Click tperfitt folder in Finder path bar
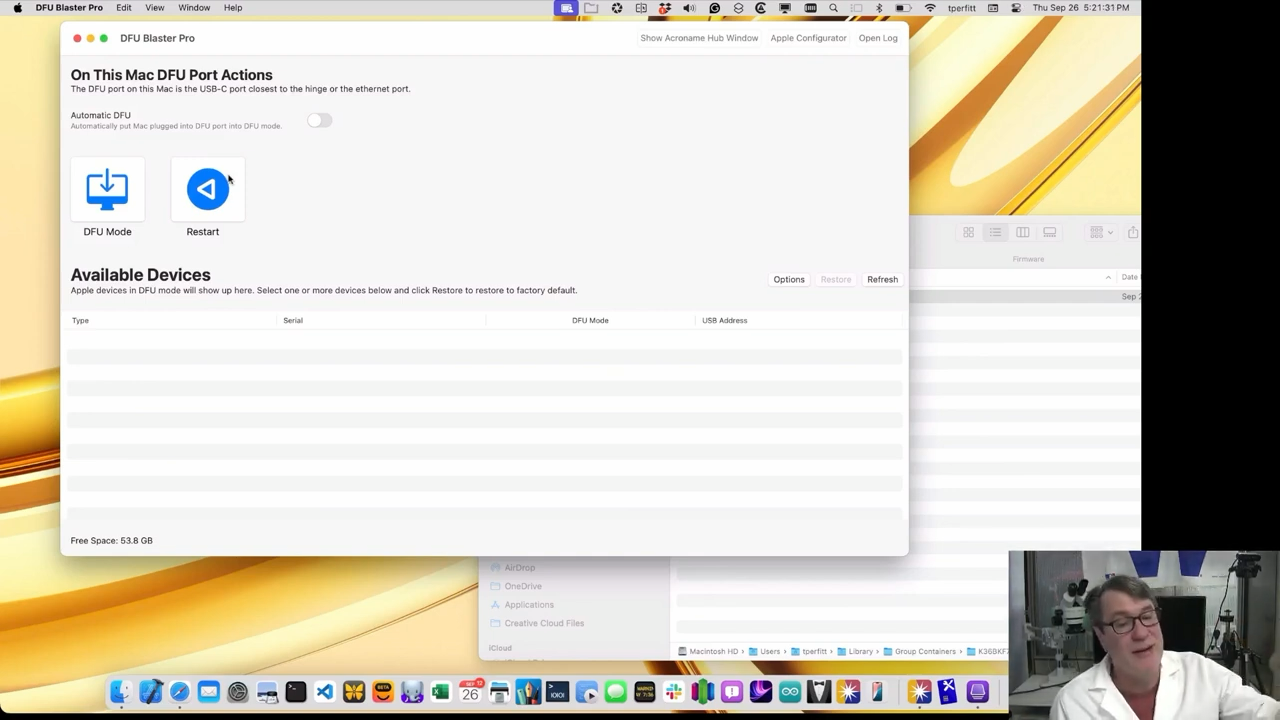1280x720 pixels. [809, 652]
